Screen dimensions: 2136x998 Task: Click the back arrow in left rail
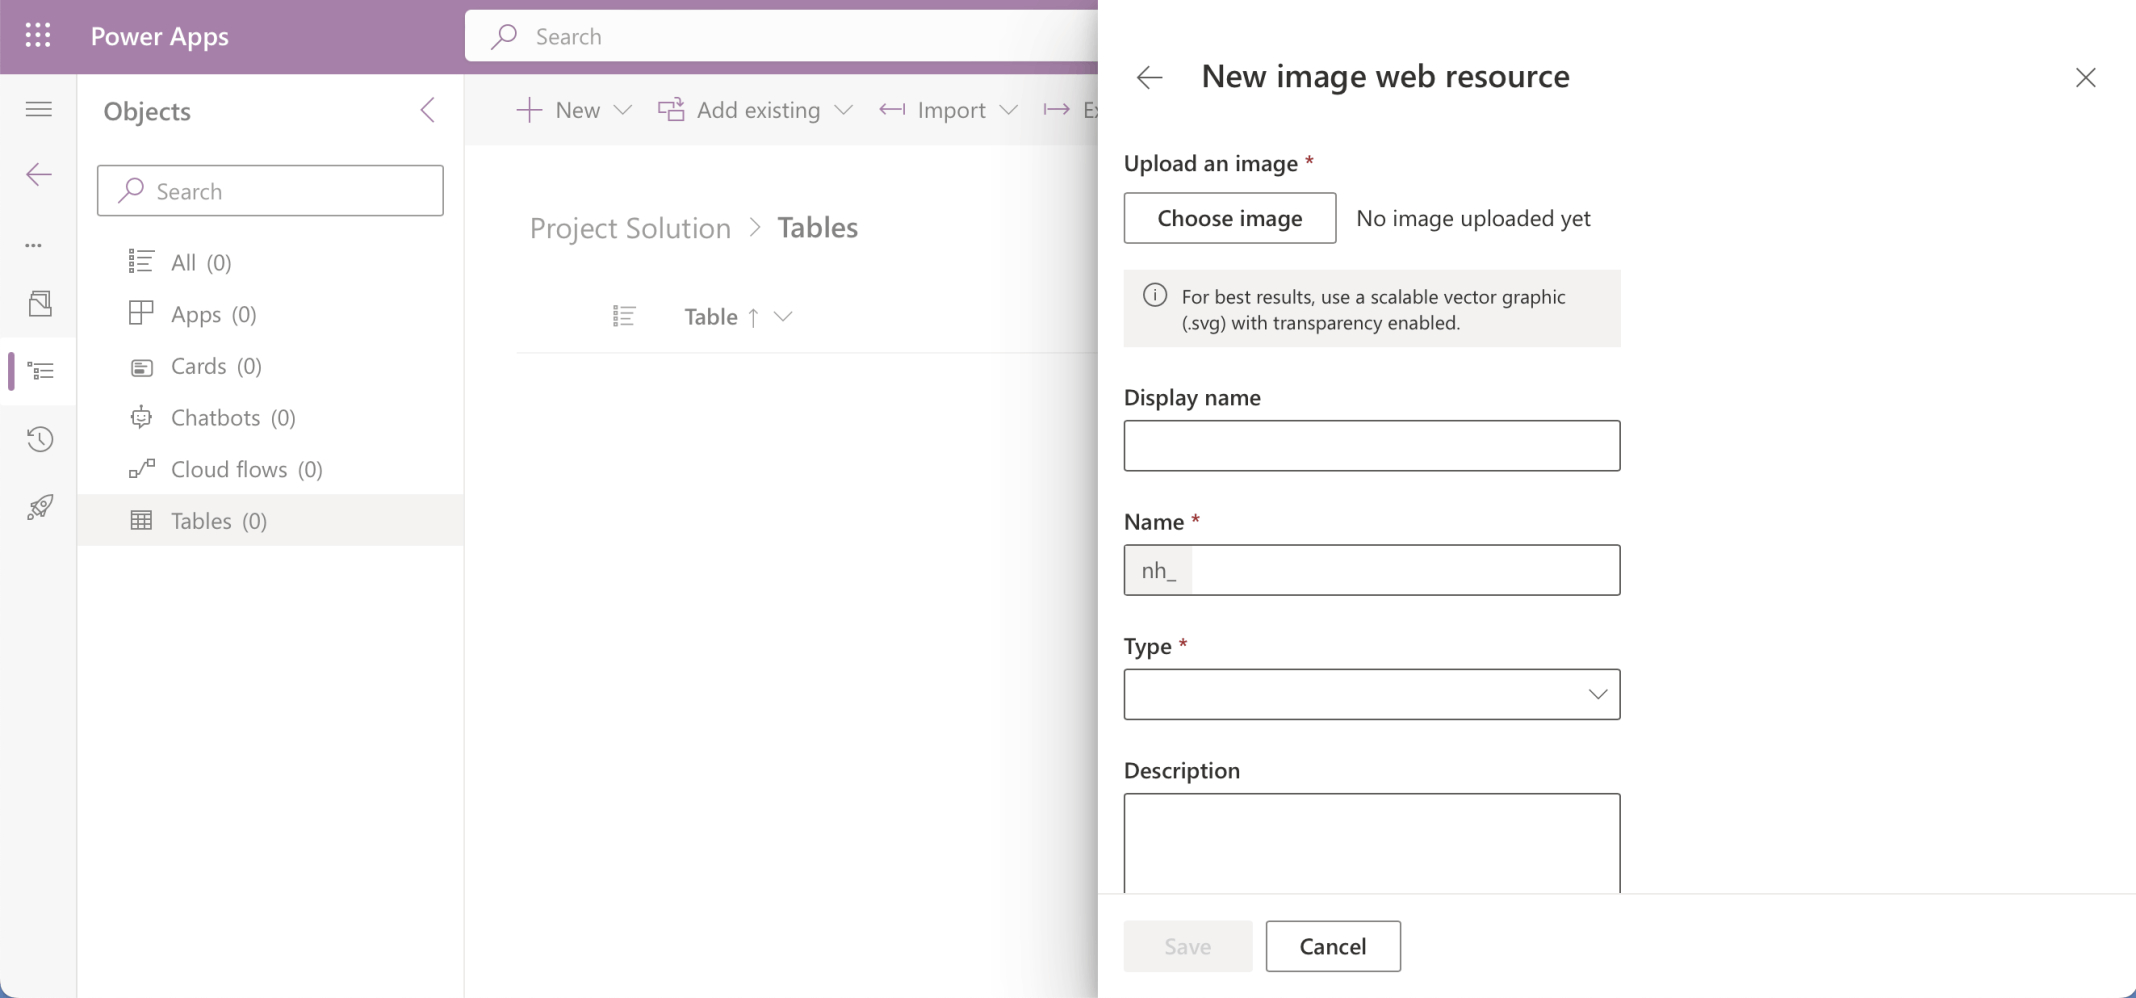click(39, 175)
